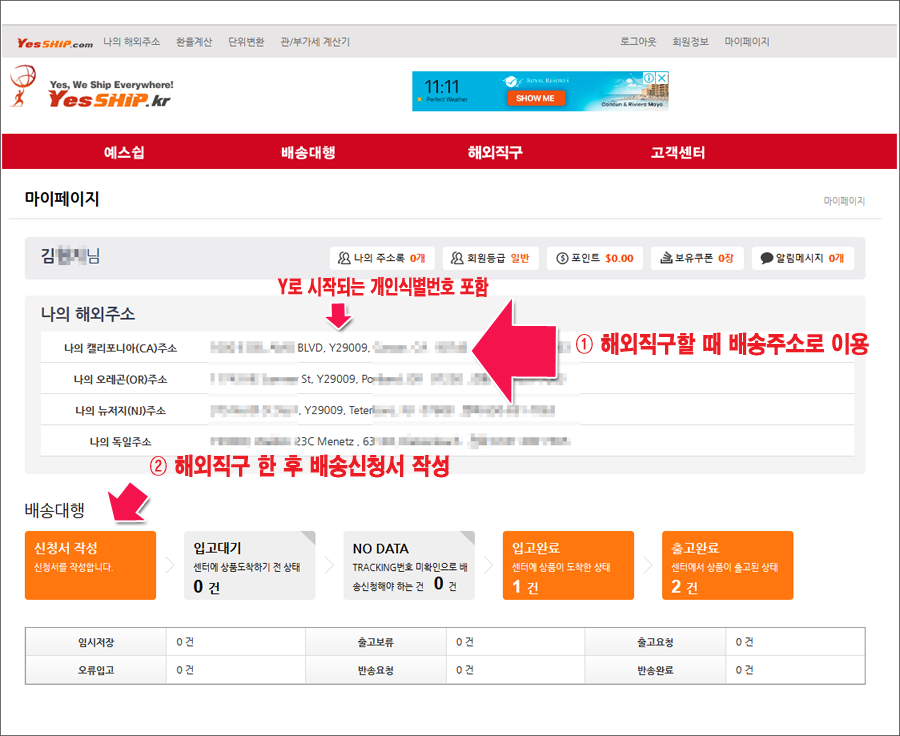Open 입고완료 1 건 card
The height and width of the screenshot is (736, 900).
[x=568, y=565]
